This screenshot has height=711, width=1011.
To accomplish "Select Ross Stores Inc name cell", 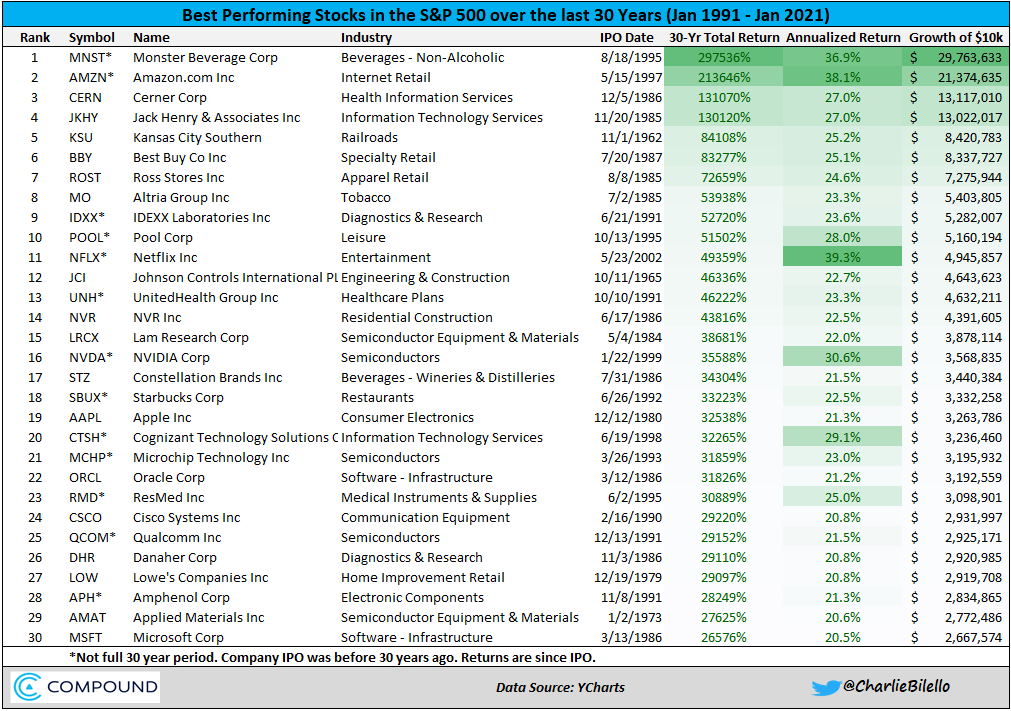I will 179,177.
